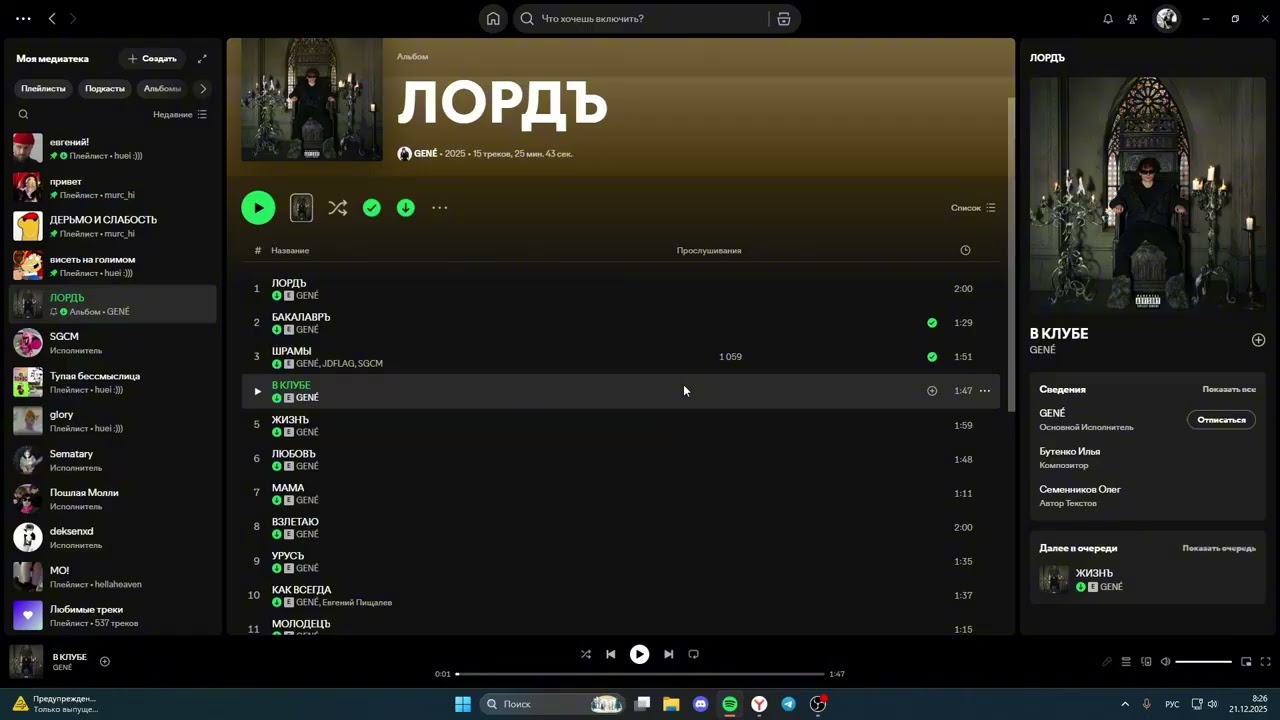The width and height of the screenshot is (1280, 720).
Task: Enter fullscreen with the player bar icon
Action: point(1266,661)
